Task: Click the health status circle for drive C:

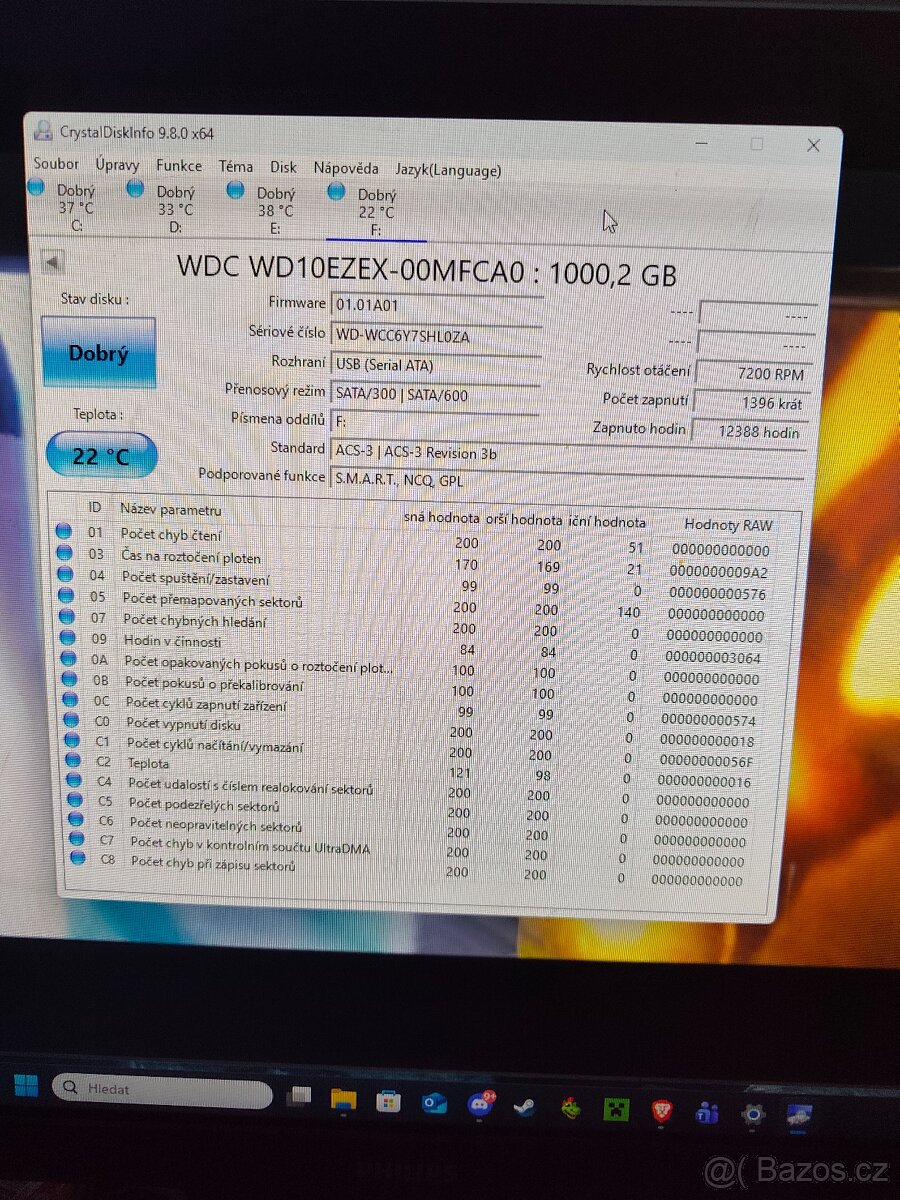Action: tap(38, 187)
